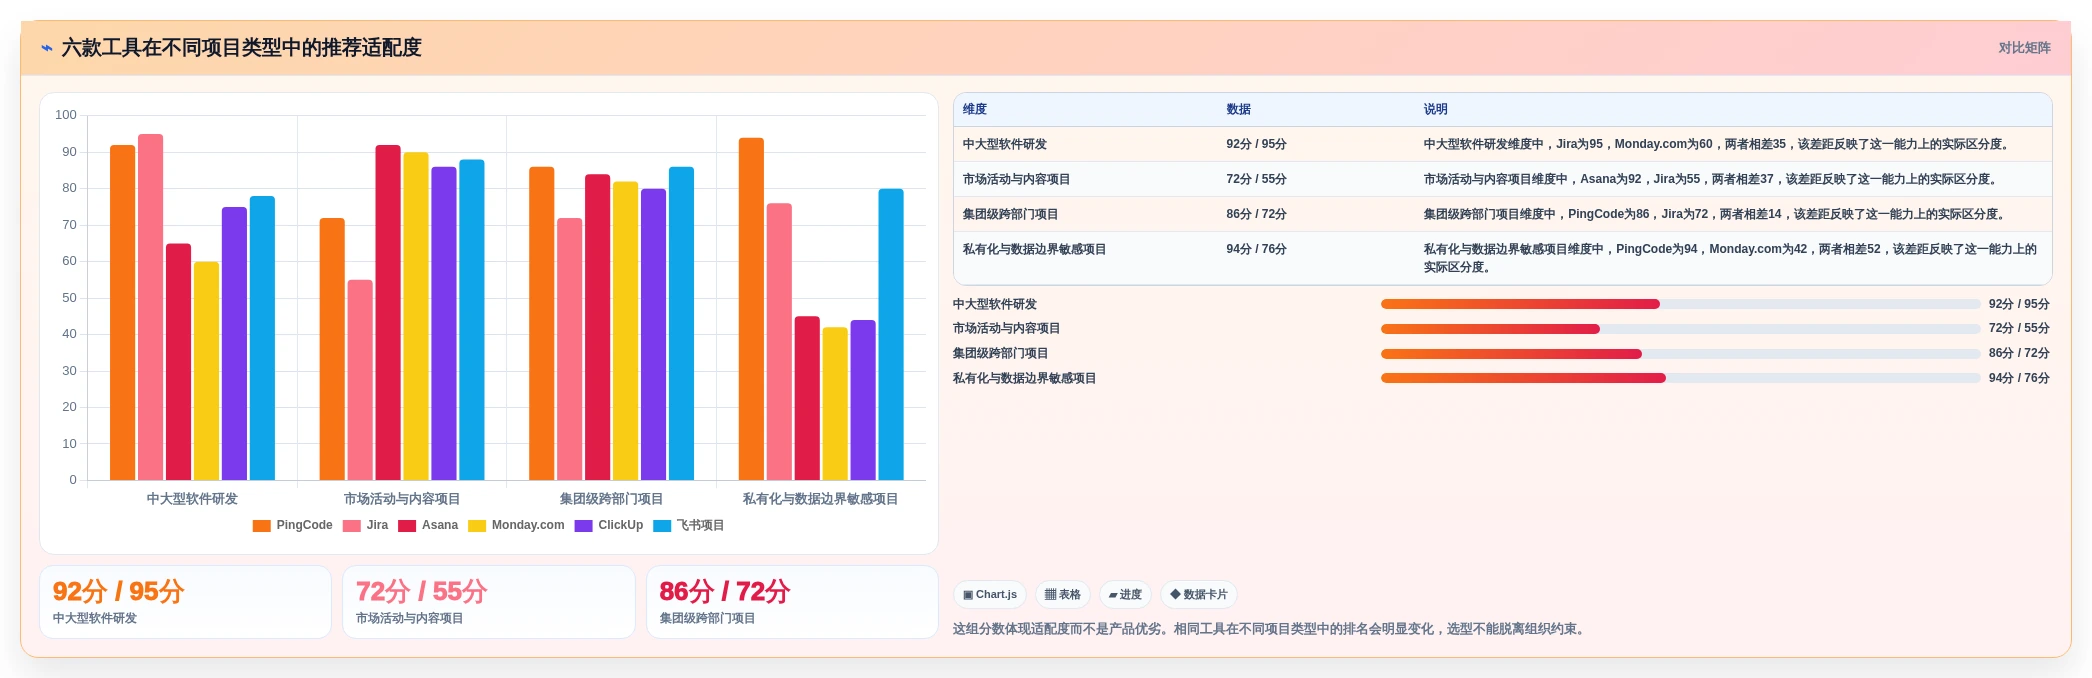Toggle the Jira legend series
The height and width of the screenshot is (678, 2092).
pos(365,525)
